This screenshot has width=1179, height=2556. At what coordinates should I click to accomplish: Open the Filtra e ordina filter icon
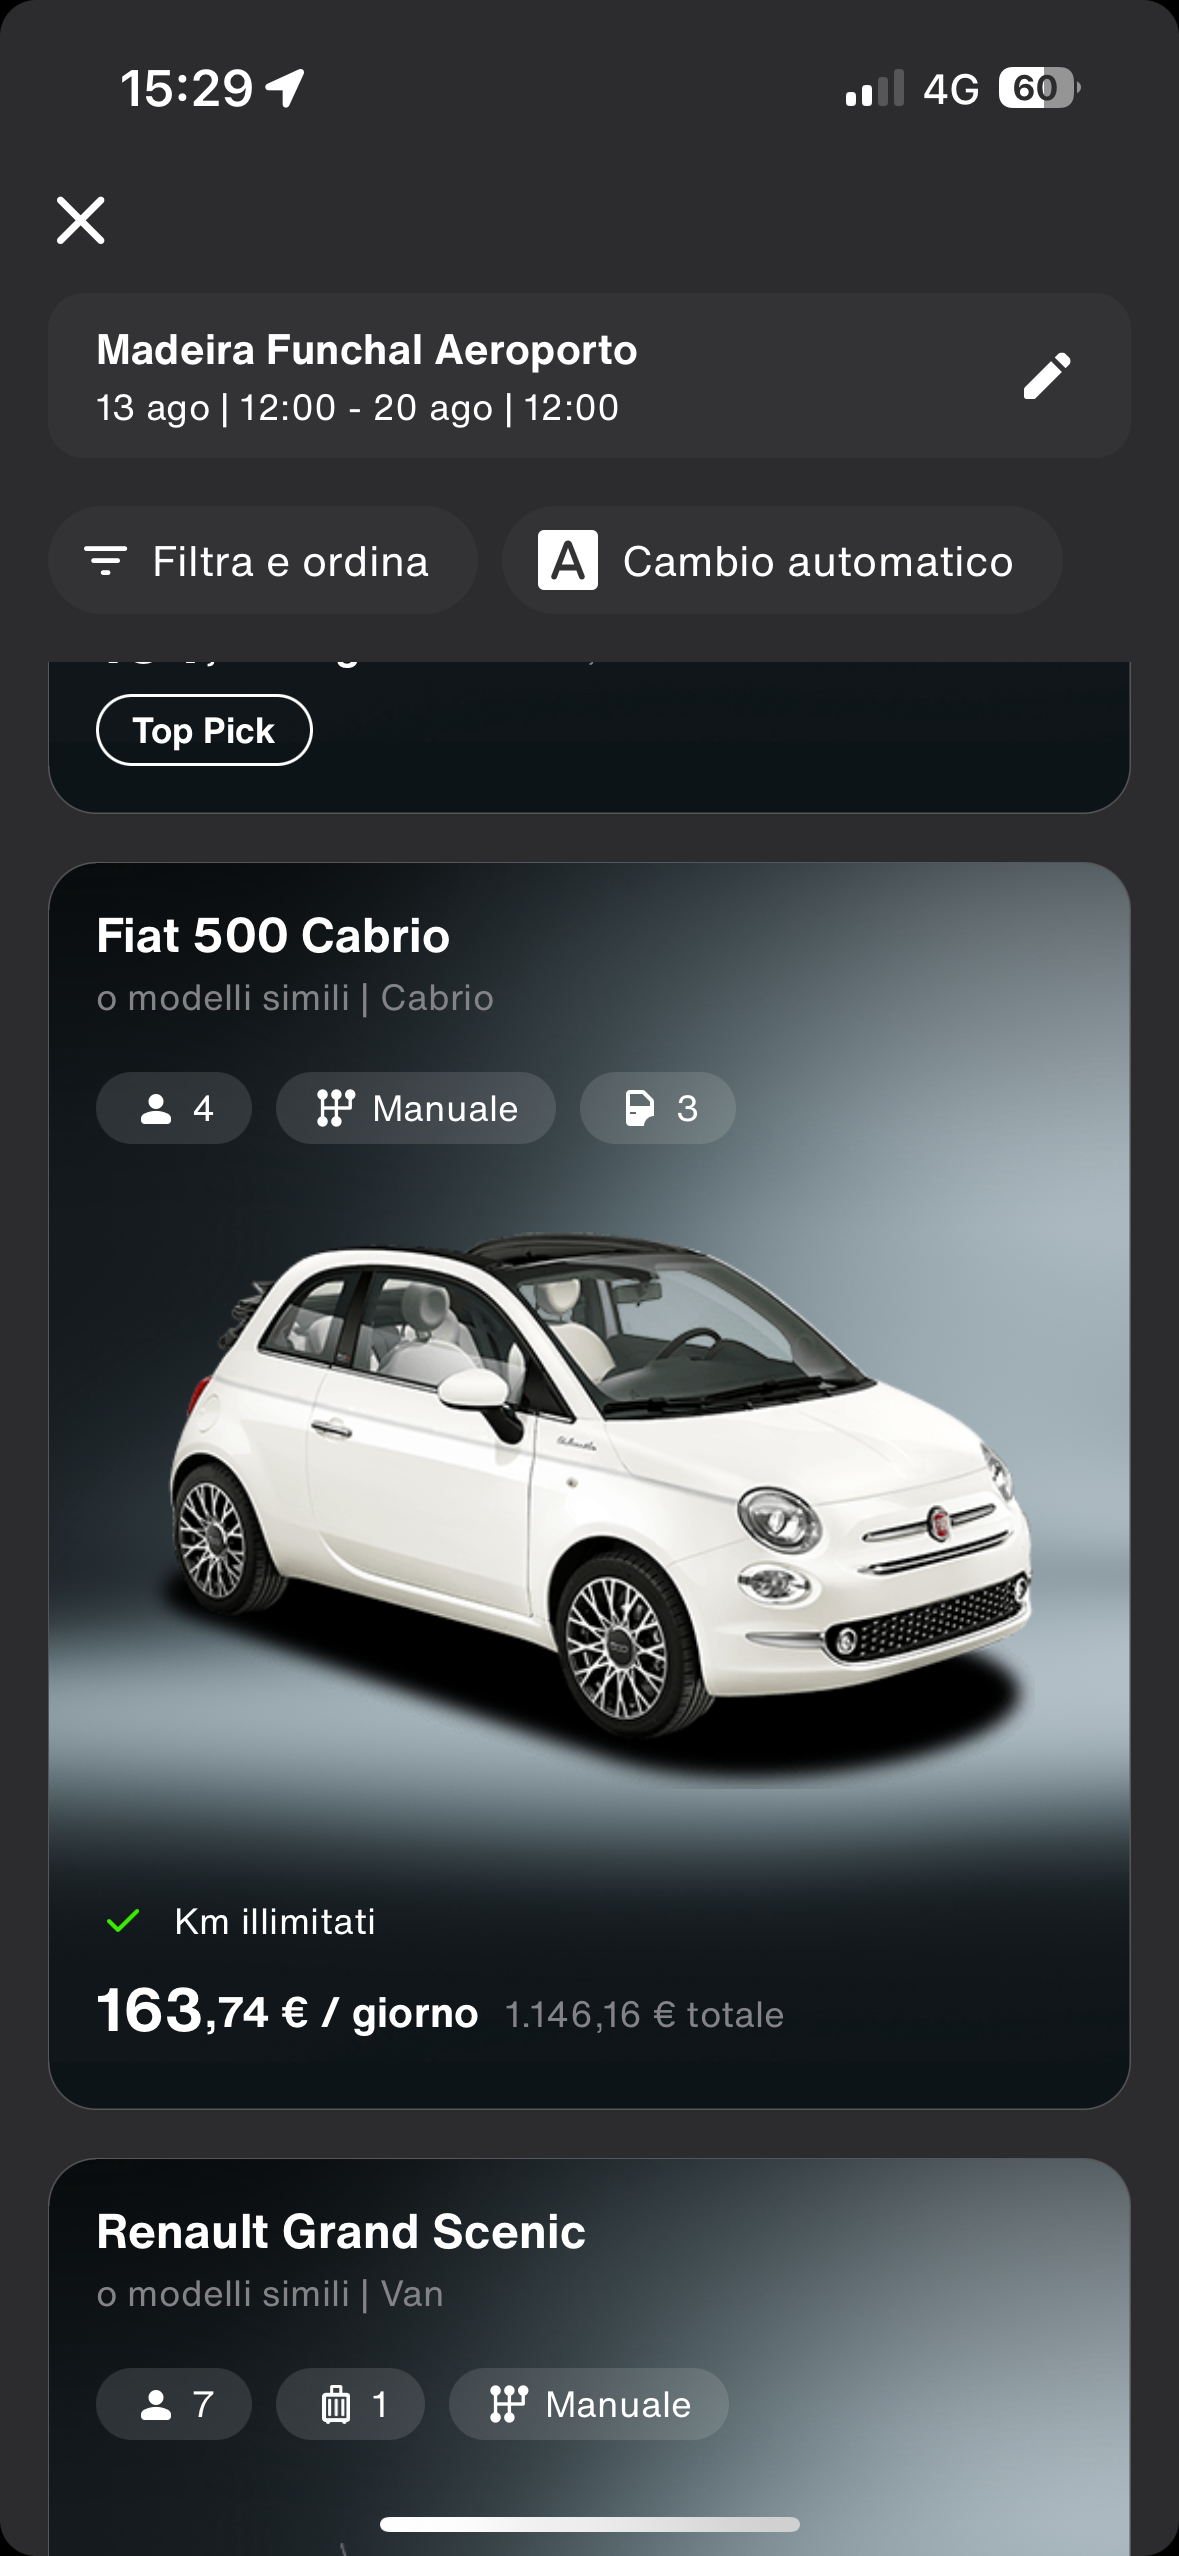coord(105,561)
